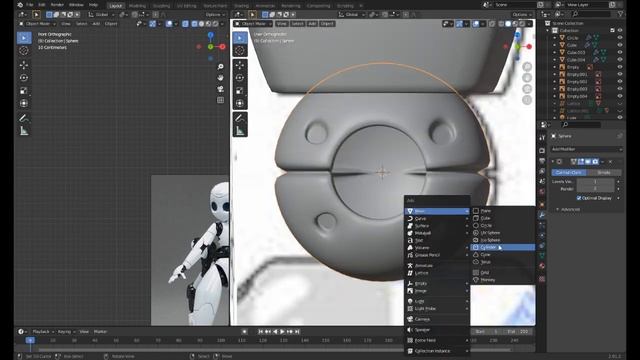Choose Monkey in the Mesh submenu
The width and height of the screenshot is (640, 360).
tap(502, 280)
